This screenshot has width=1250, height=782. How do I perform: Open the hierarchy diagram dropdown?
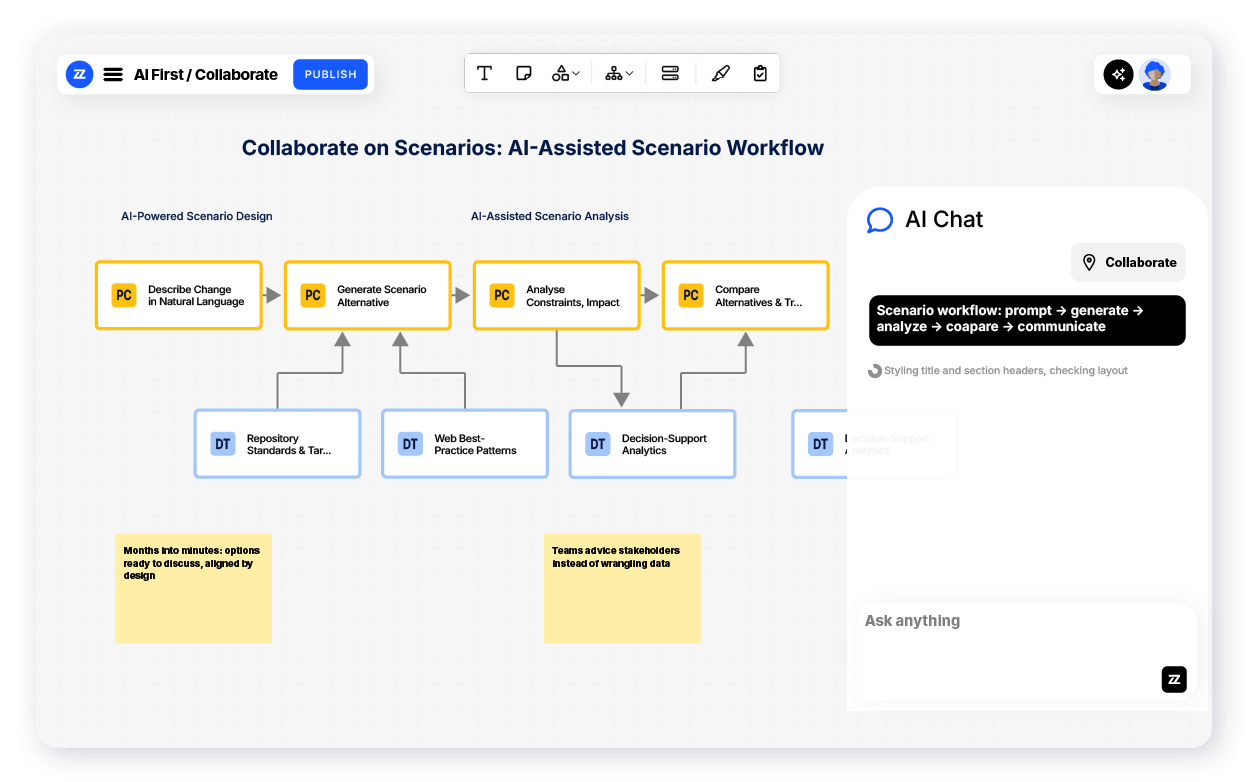[x=619, y=73]
